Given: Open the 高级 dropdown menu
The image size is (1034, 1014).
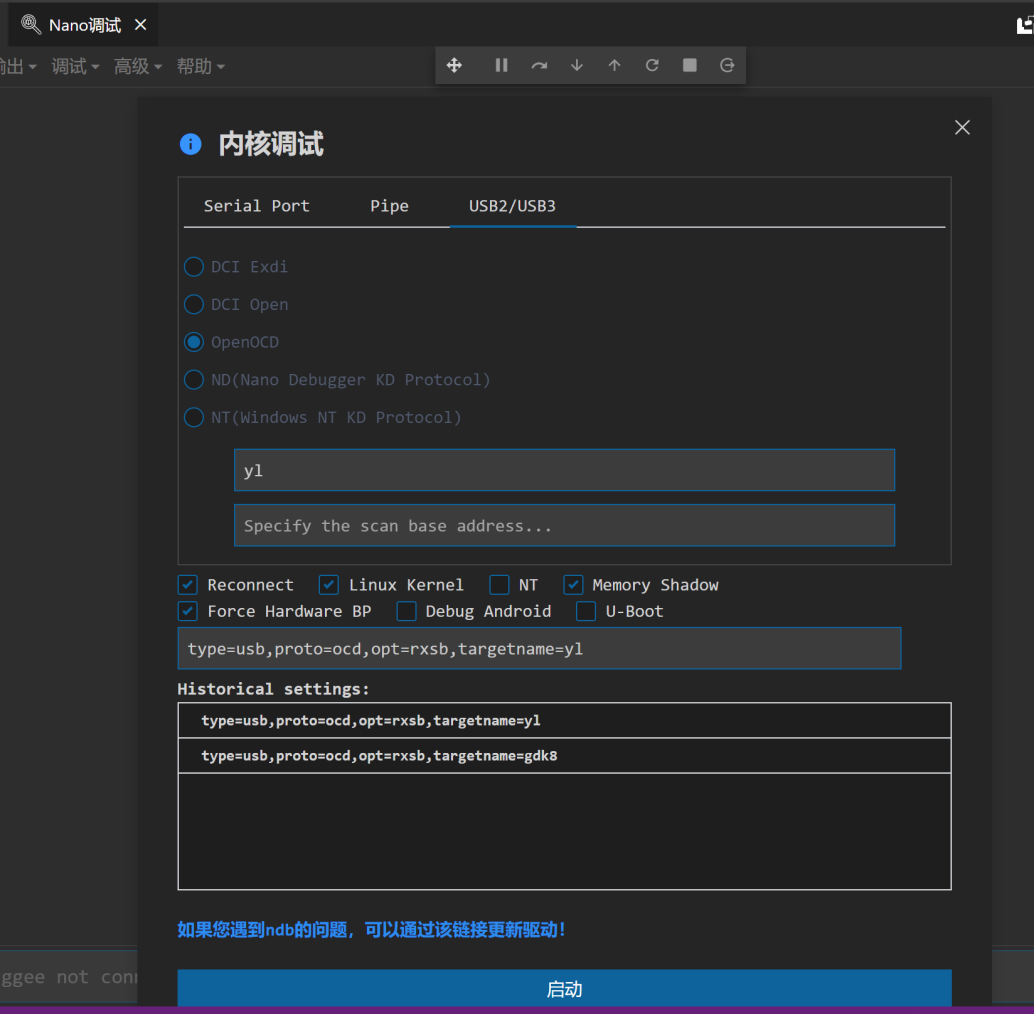Looking at the screenshot, I should click(x=138, y=66).
